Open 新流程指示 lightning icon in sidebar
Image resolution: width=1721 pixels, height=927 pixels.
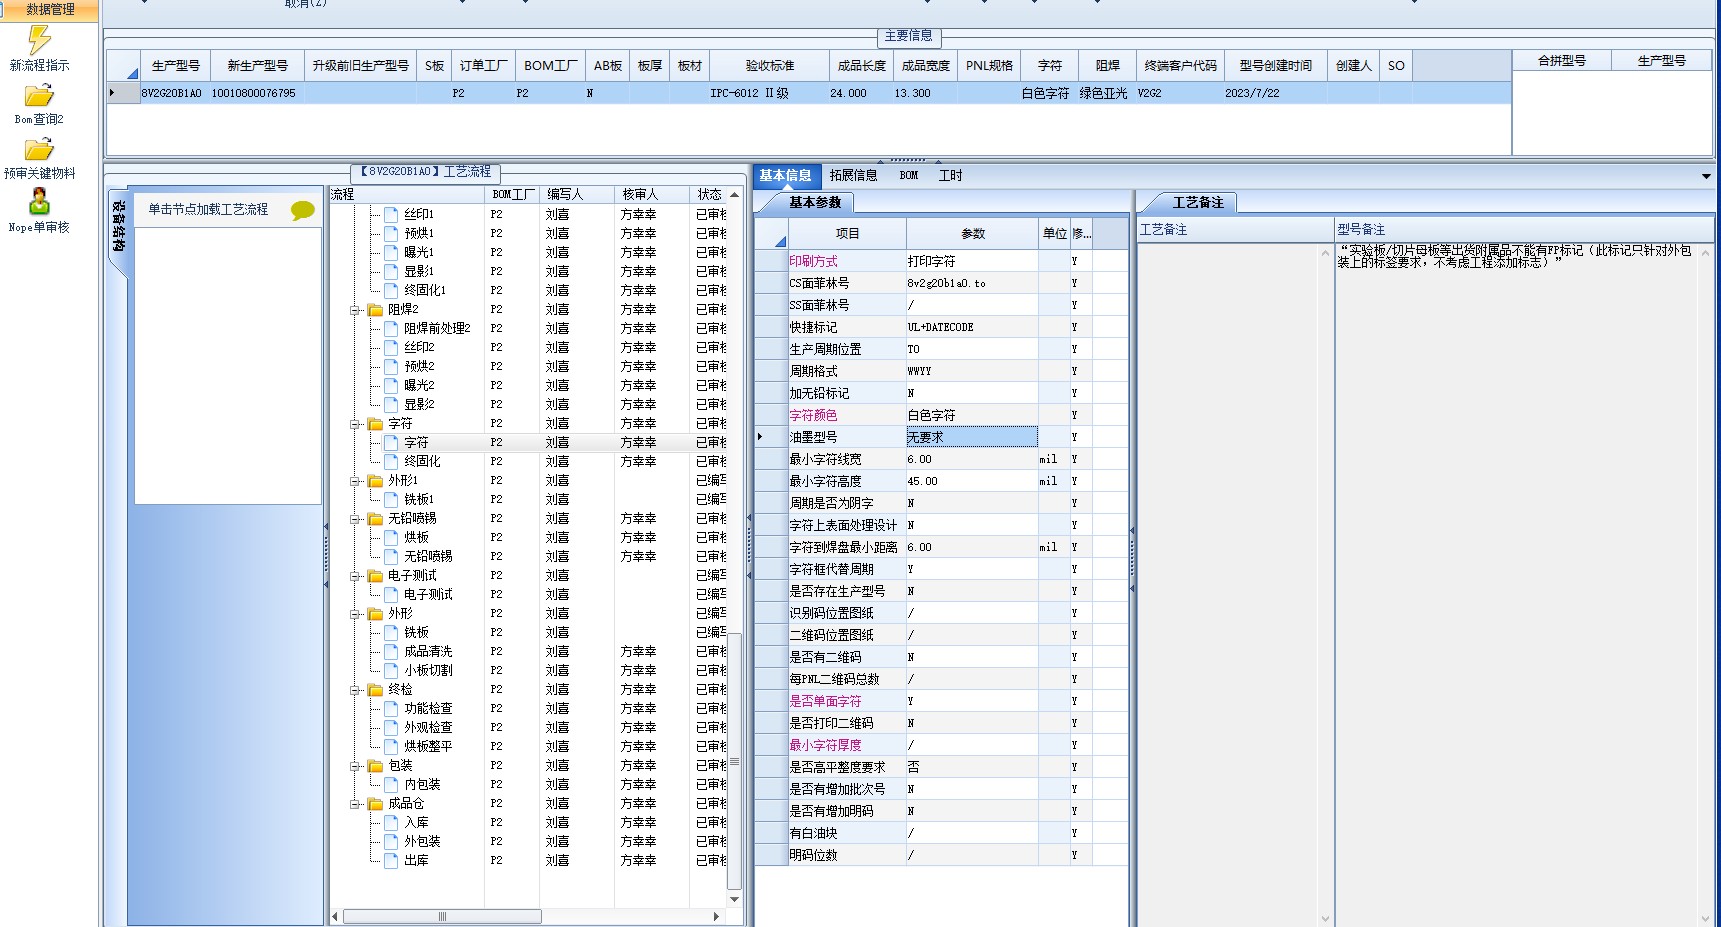pyautogui.click(x=39, y=40)
